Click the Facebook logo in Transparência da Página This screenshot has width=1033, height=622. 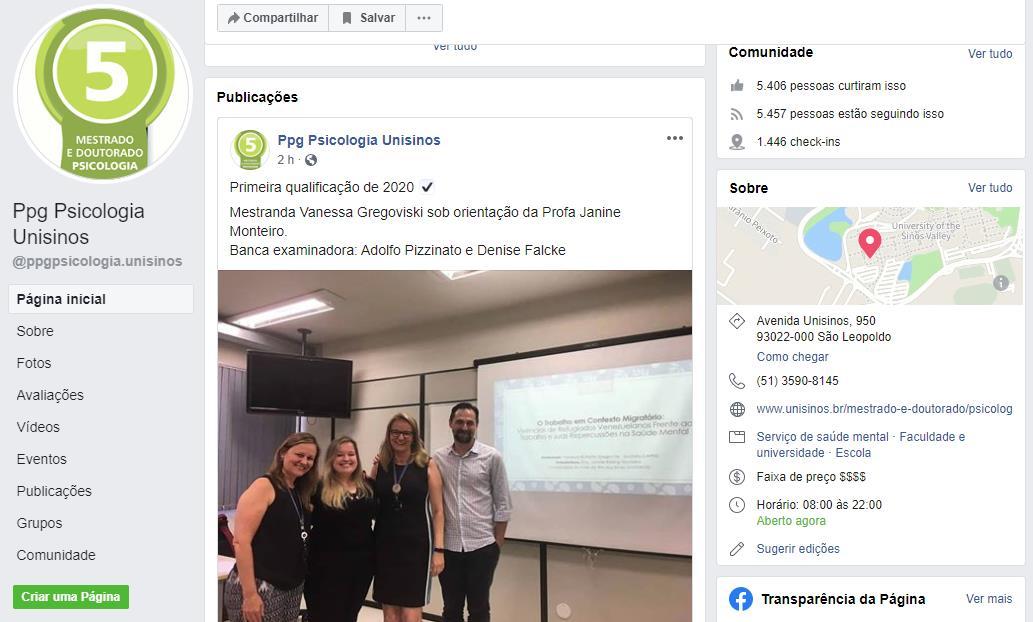point(740,599)
